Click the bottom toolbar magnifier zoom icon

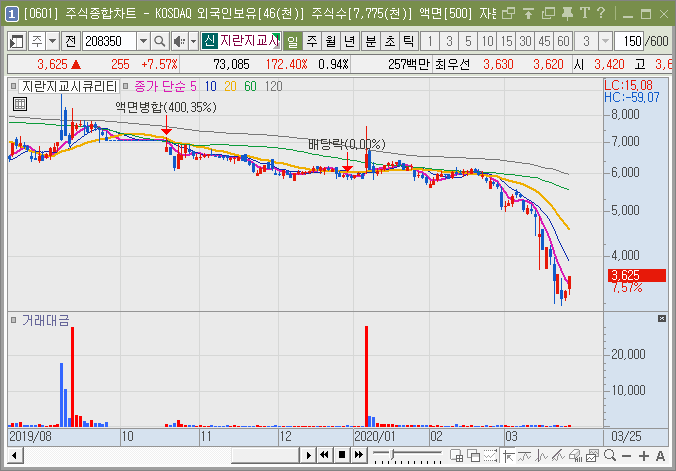click(610, 455)
